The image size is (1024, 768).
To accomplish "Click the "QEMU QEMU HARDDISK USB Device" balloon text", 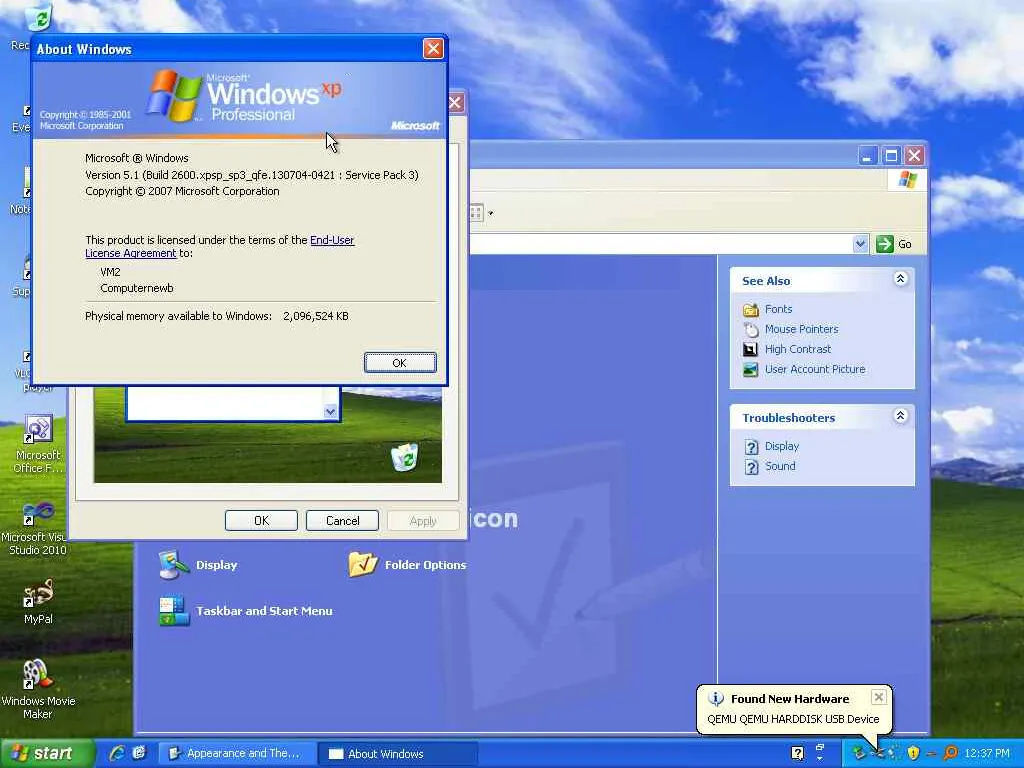I will tap(793, 719).
